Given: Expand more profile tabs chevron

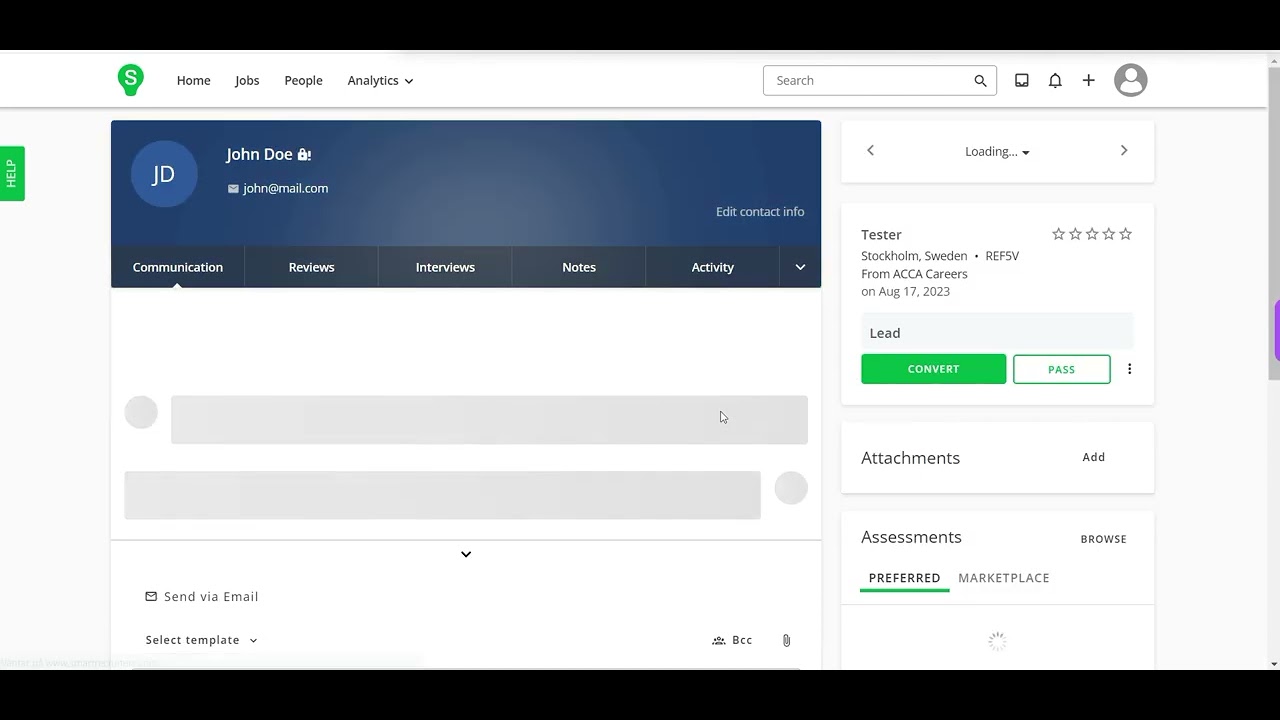Looking at the screenshot, I should [800, 267].
